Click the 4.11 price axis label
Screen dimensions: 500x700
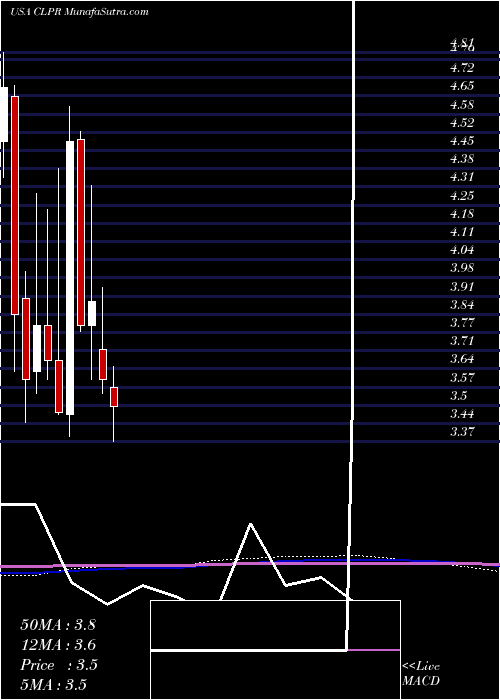point(462,232)
